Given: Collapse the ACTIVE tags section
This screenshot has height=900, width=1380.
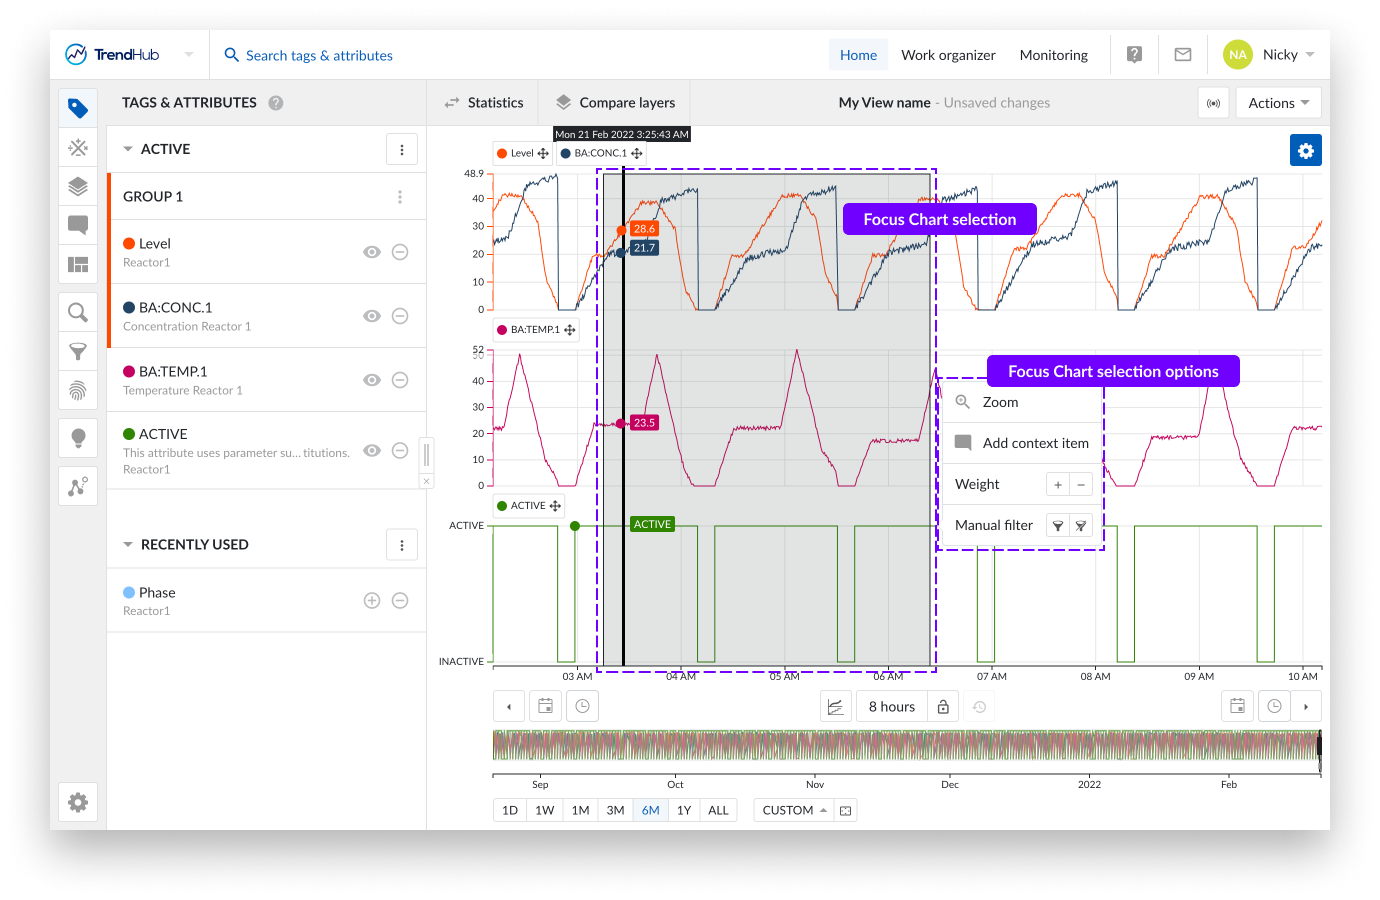Looking at the screenshot, I should (x=128, y=149).
